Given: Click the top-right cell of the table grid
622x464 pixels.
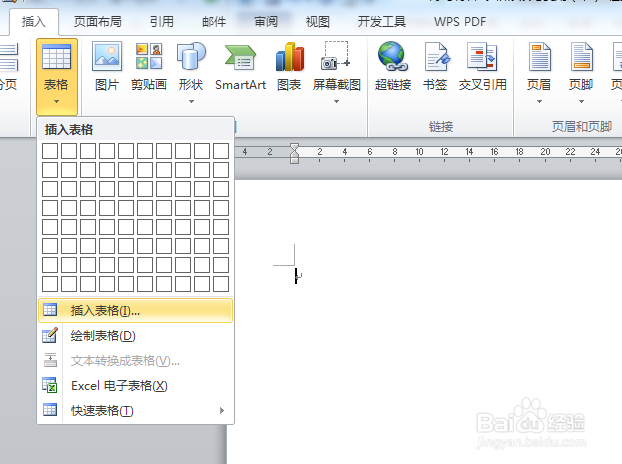Looking at the screenshot, I should coord(221,151).
